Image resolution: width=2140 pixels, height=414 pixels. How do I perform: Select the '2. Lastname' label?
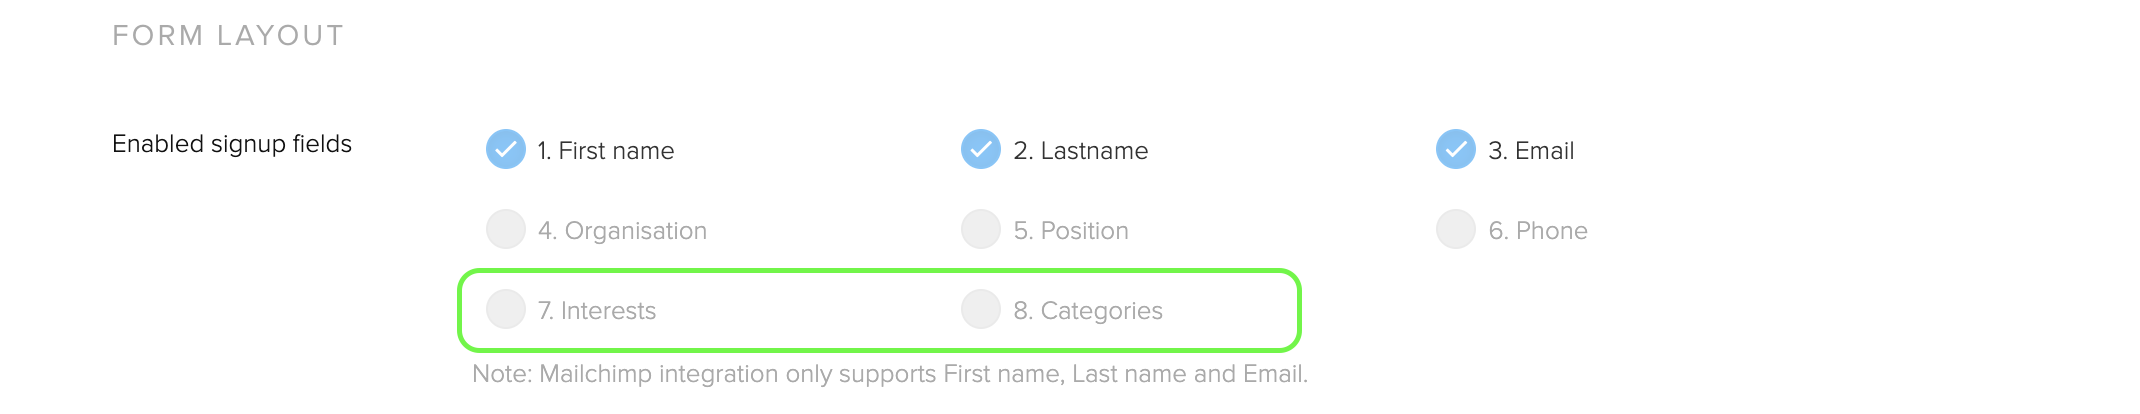click(x=1081, y=151)
